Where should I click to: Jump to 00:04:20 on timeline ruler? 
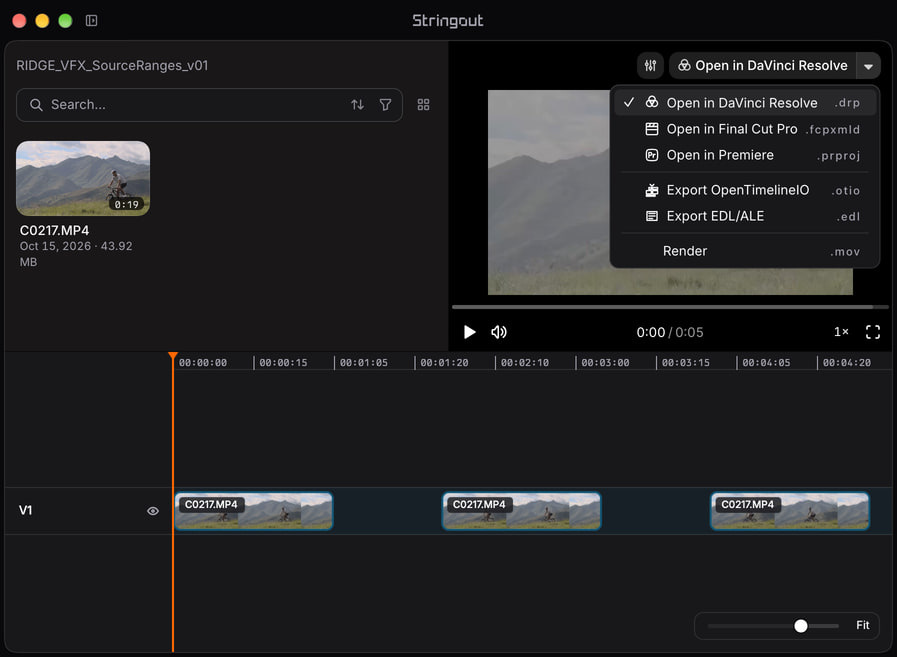847,363
